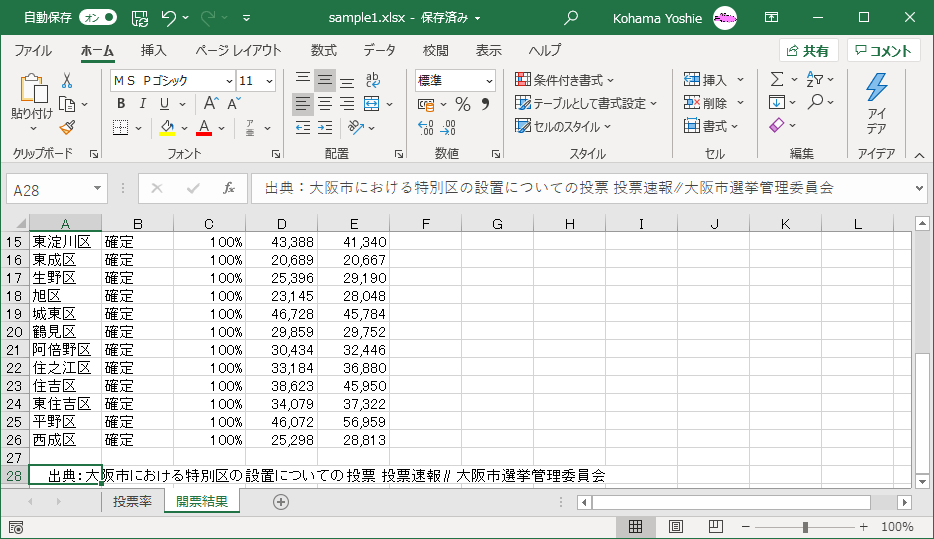
Task: Open accounting number format icon
Action: click(426, 104)
